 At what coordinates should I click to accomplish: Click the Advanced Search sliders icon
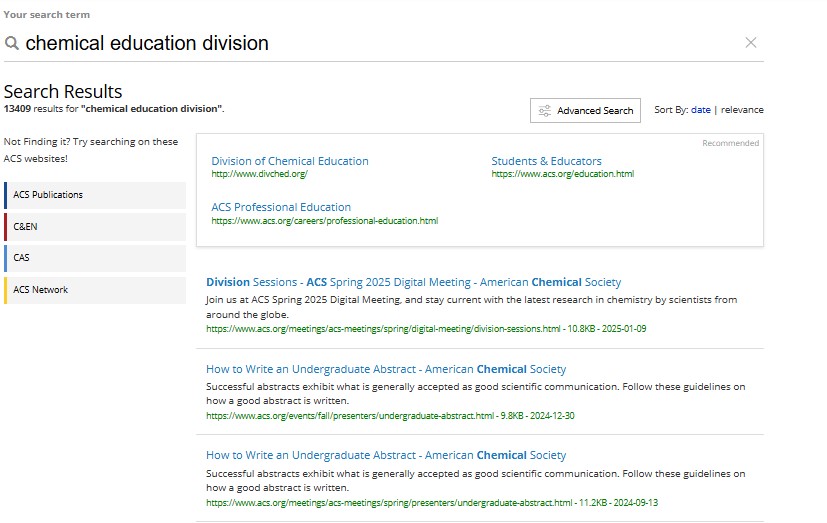544,111
